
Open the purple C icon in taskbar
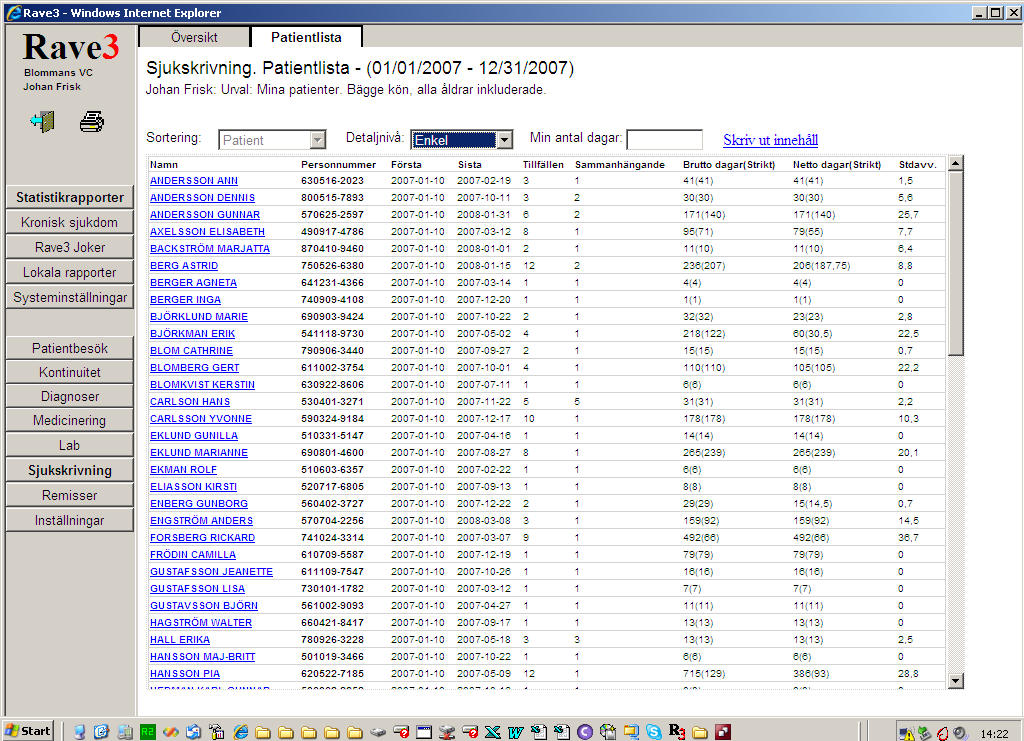point(584,732)
